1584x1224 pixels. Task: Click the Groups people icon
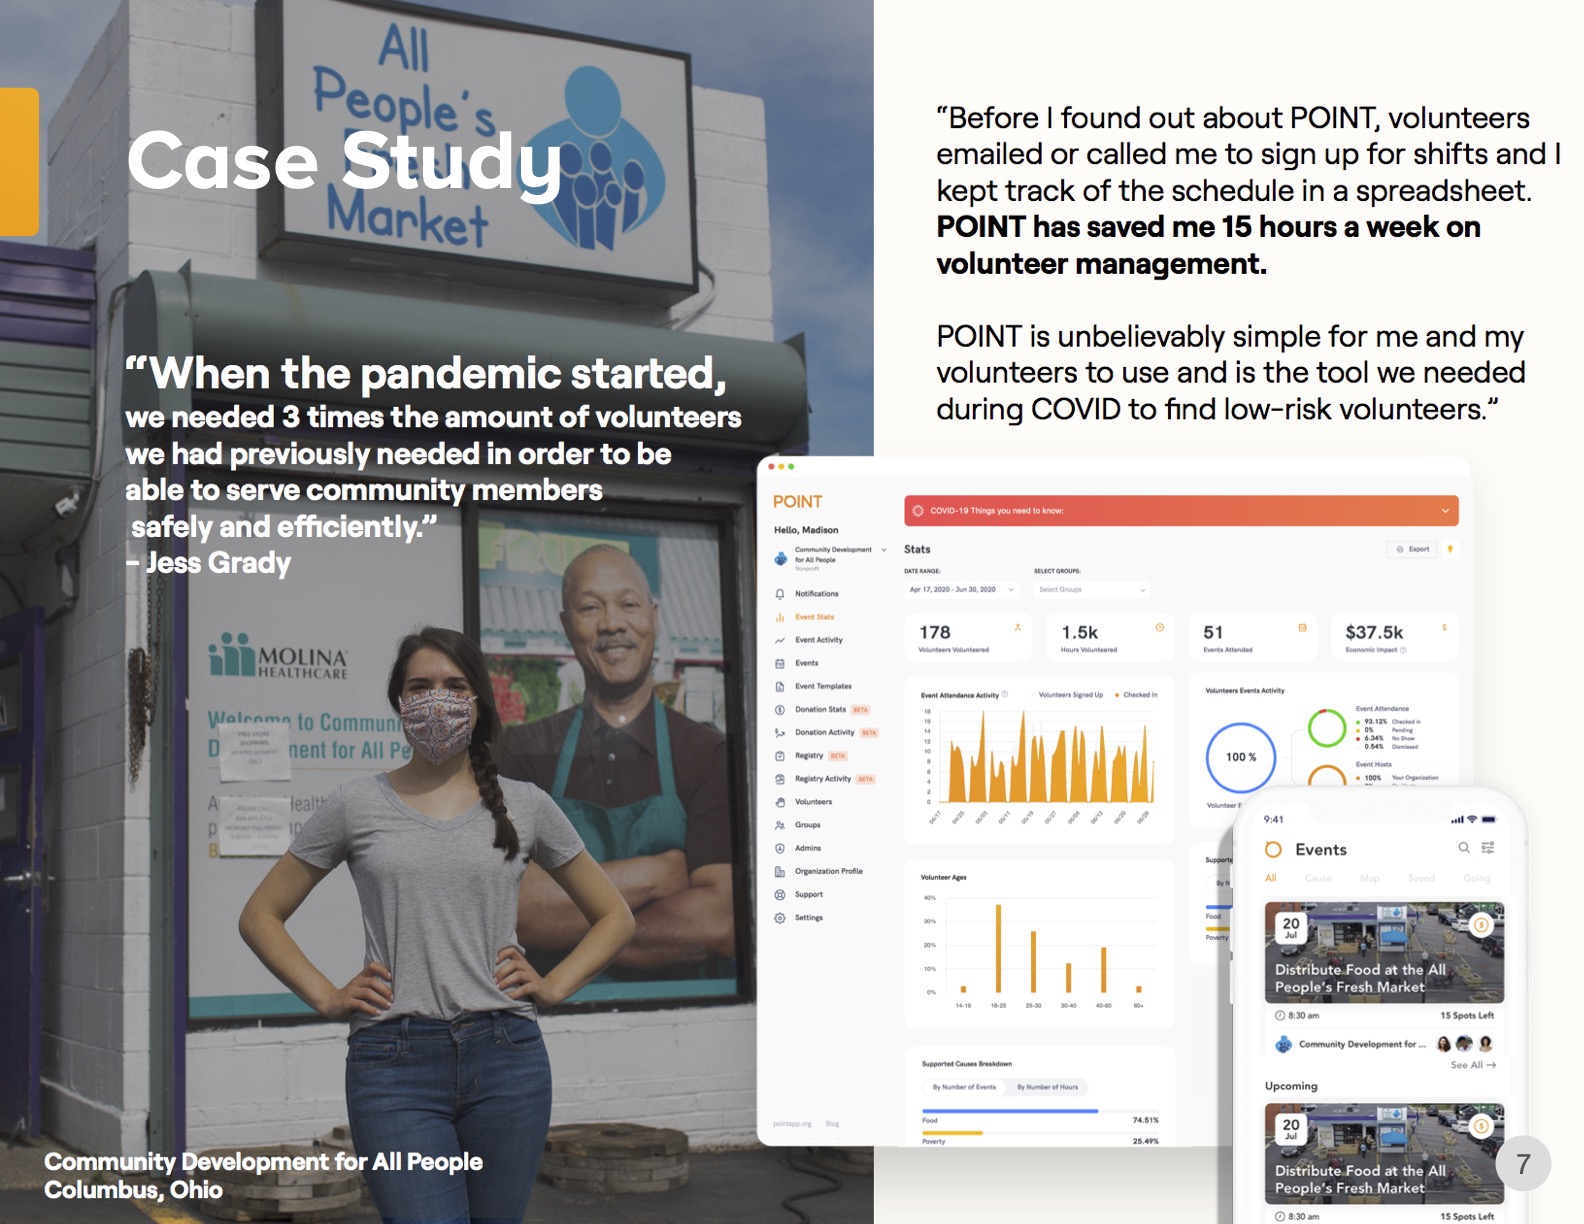[780, 825]
